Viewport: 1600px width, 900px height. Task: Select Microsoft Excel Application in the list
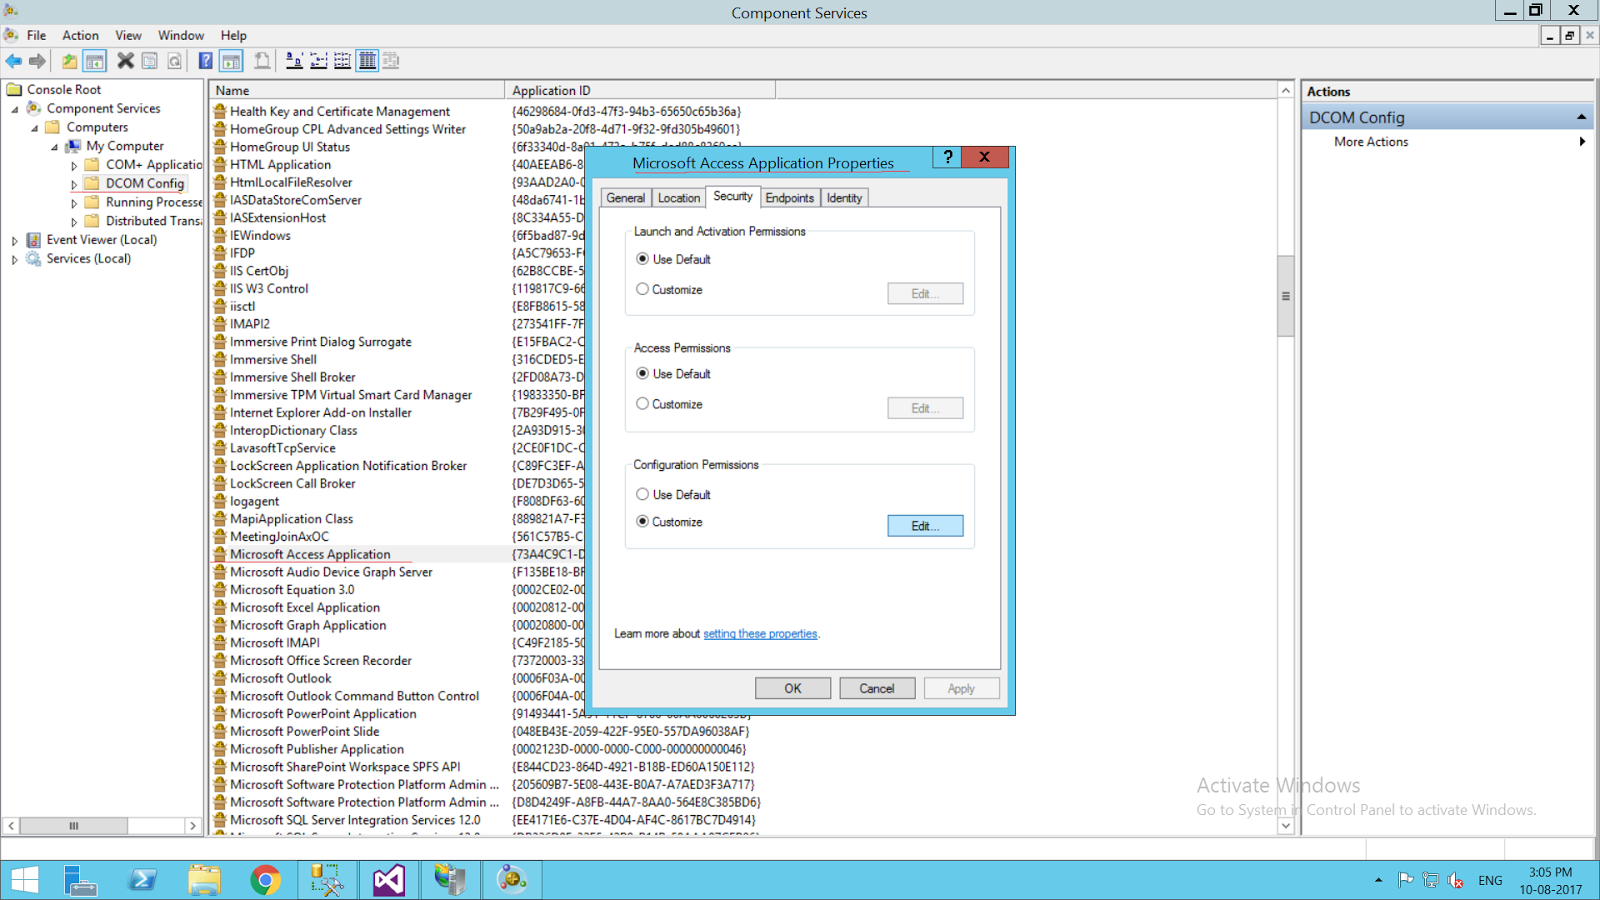[304, 607]
